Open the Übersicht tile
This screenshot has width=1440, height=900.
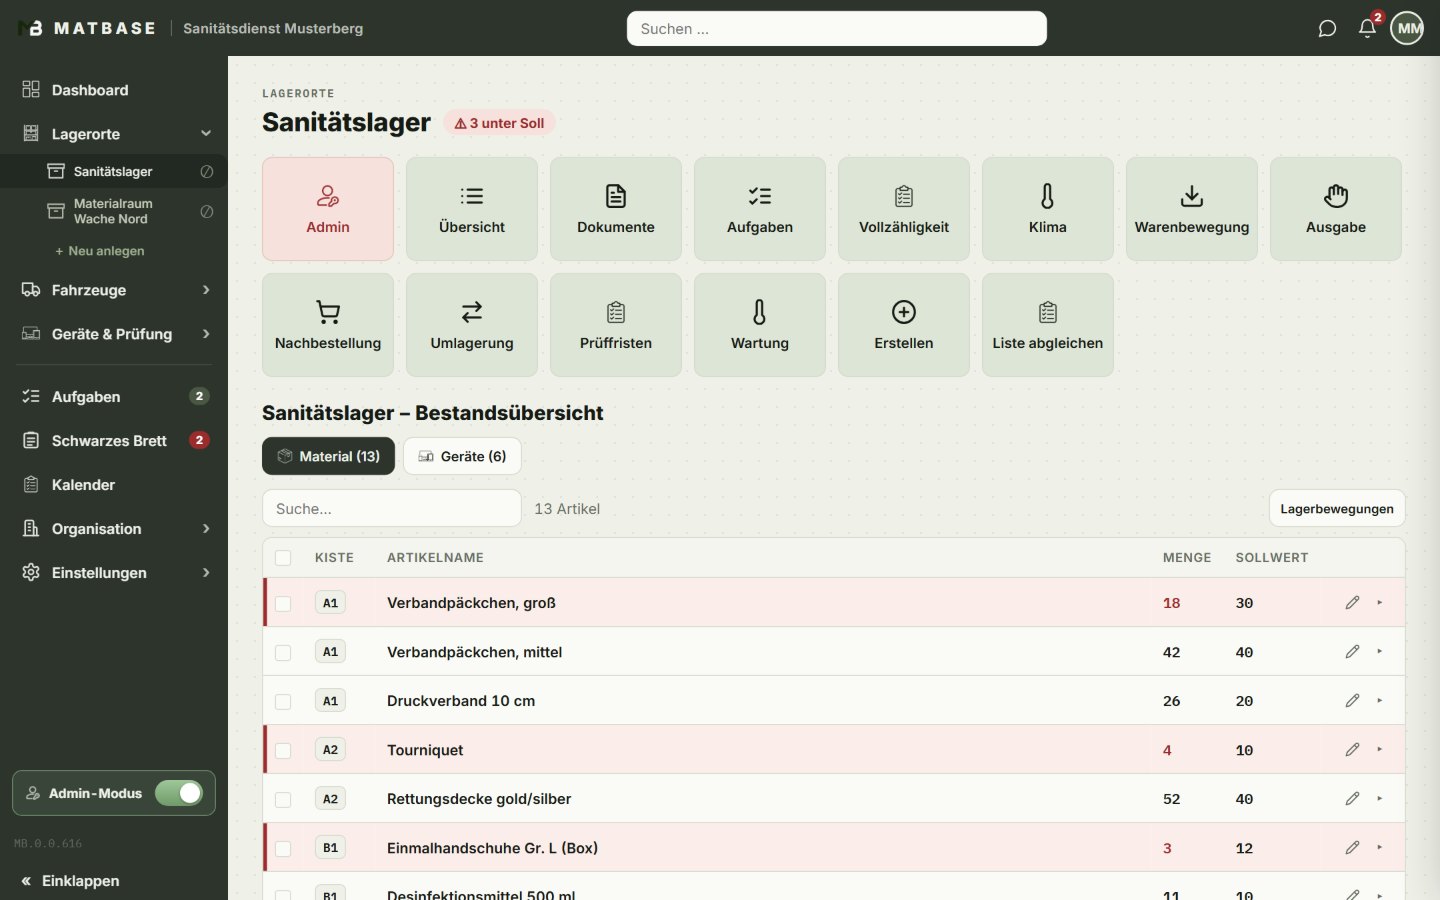click(472, 209)
